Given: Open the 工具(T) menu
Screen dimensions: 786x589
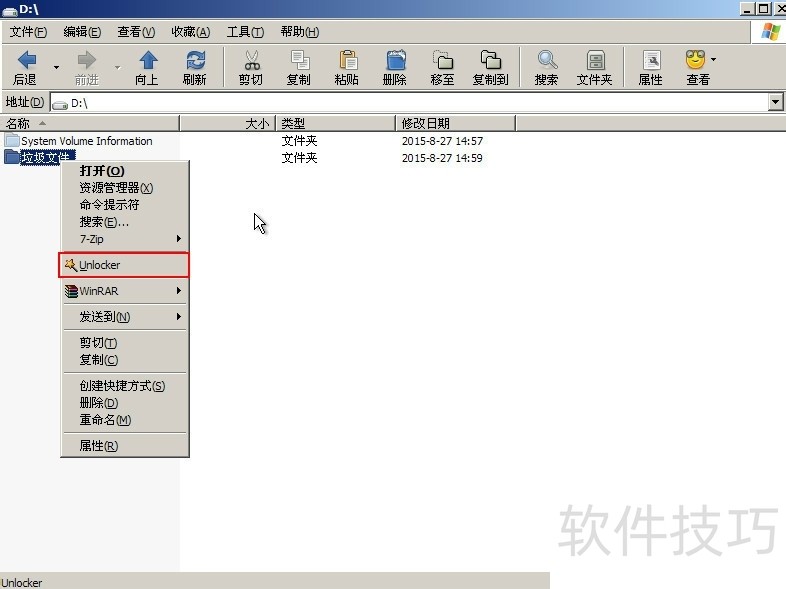Looking at the screenshot, I should [246, 32].
